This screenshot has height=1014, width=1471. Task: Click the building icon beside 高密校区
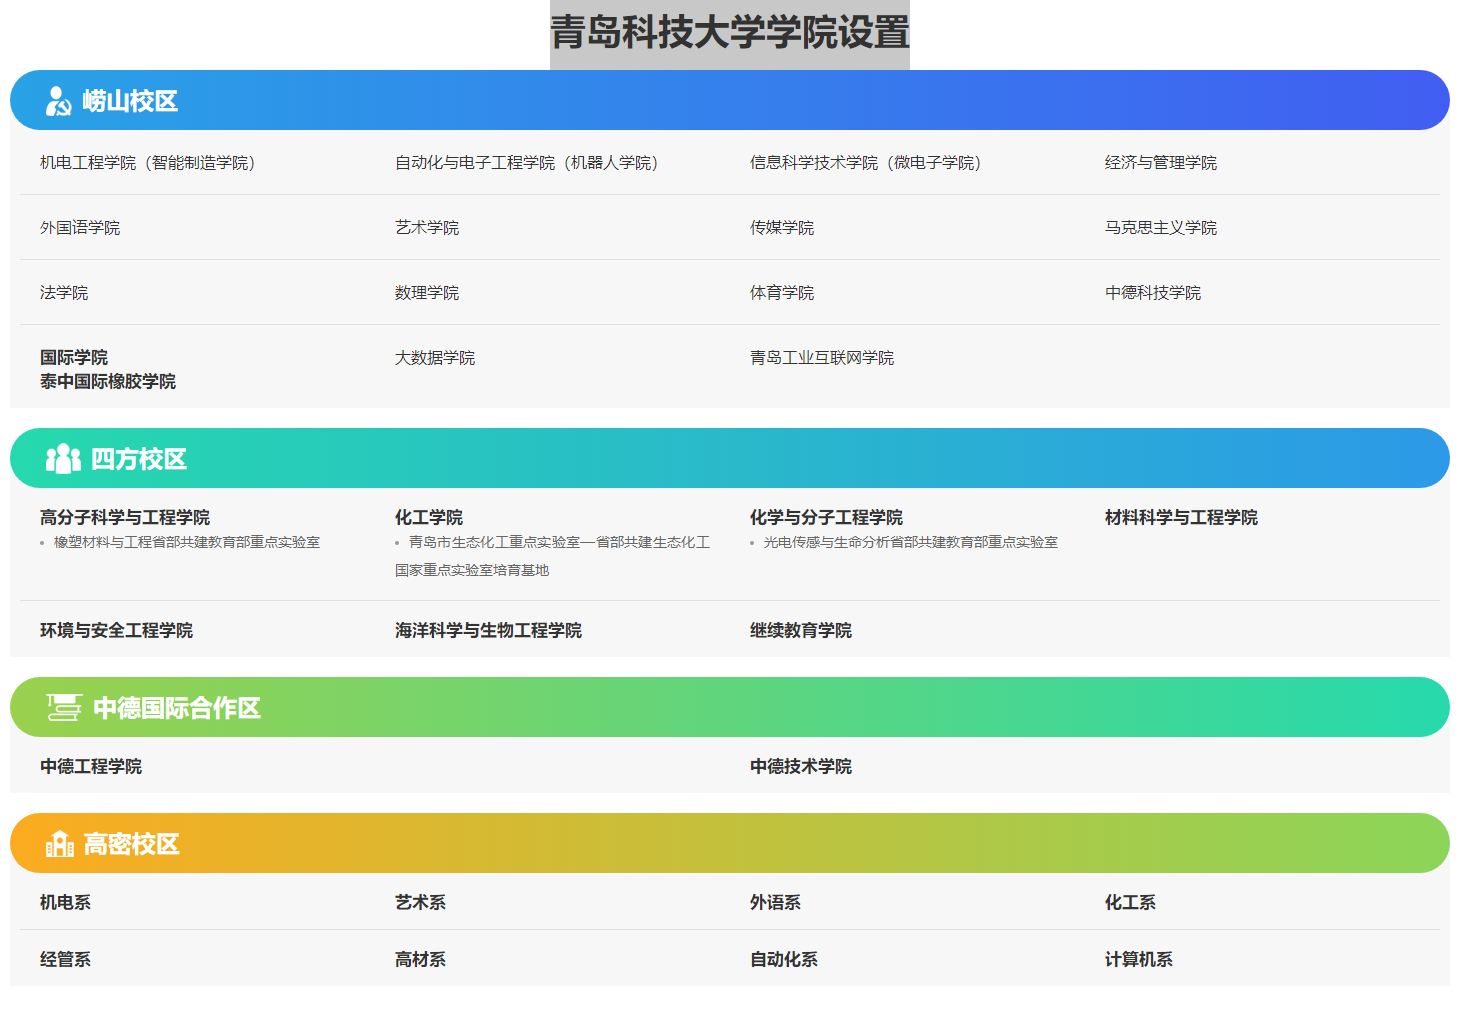[x=60, y=844]
